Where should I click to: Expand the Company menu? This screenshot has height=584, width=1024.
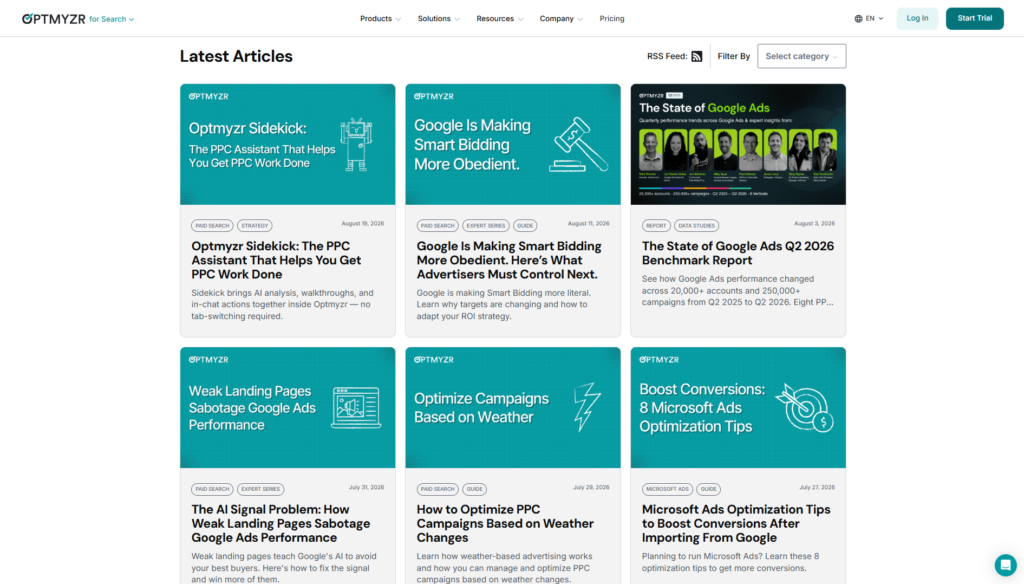coord(561,19)
